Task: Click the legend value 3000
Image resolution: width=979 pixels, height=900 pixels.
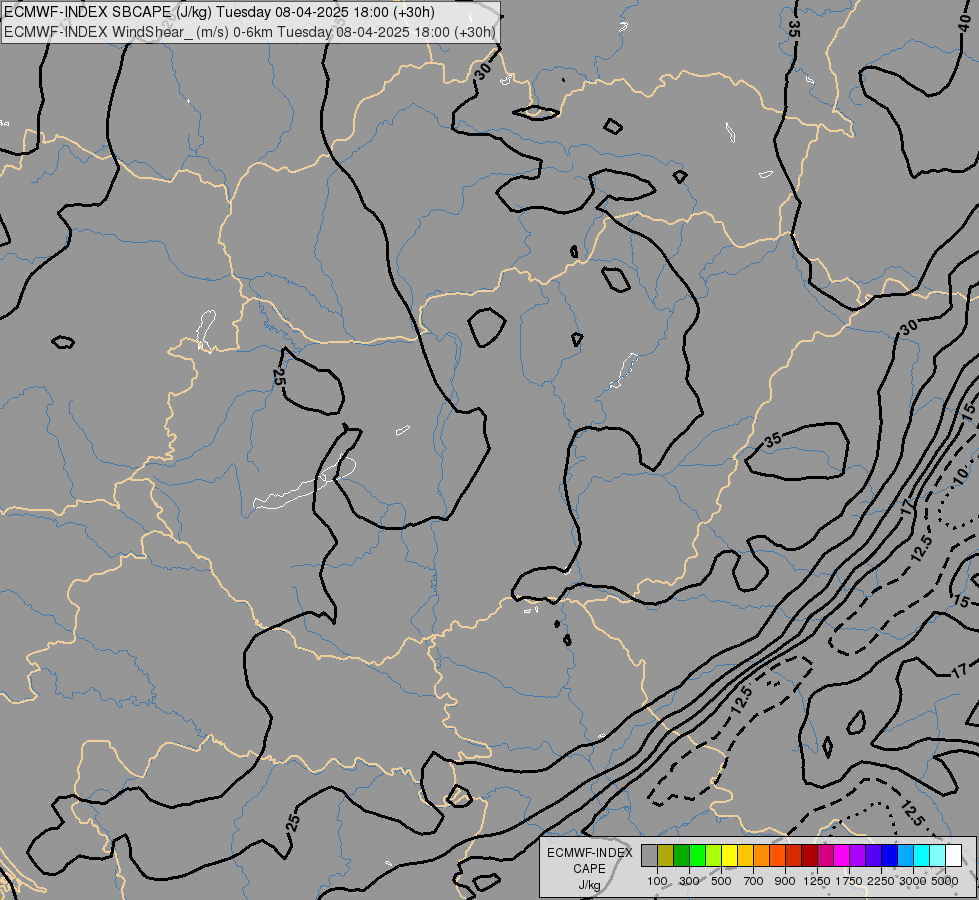Action: click(x=913, y=881)
